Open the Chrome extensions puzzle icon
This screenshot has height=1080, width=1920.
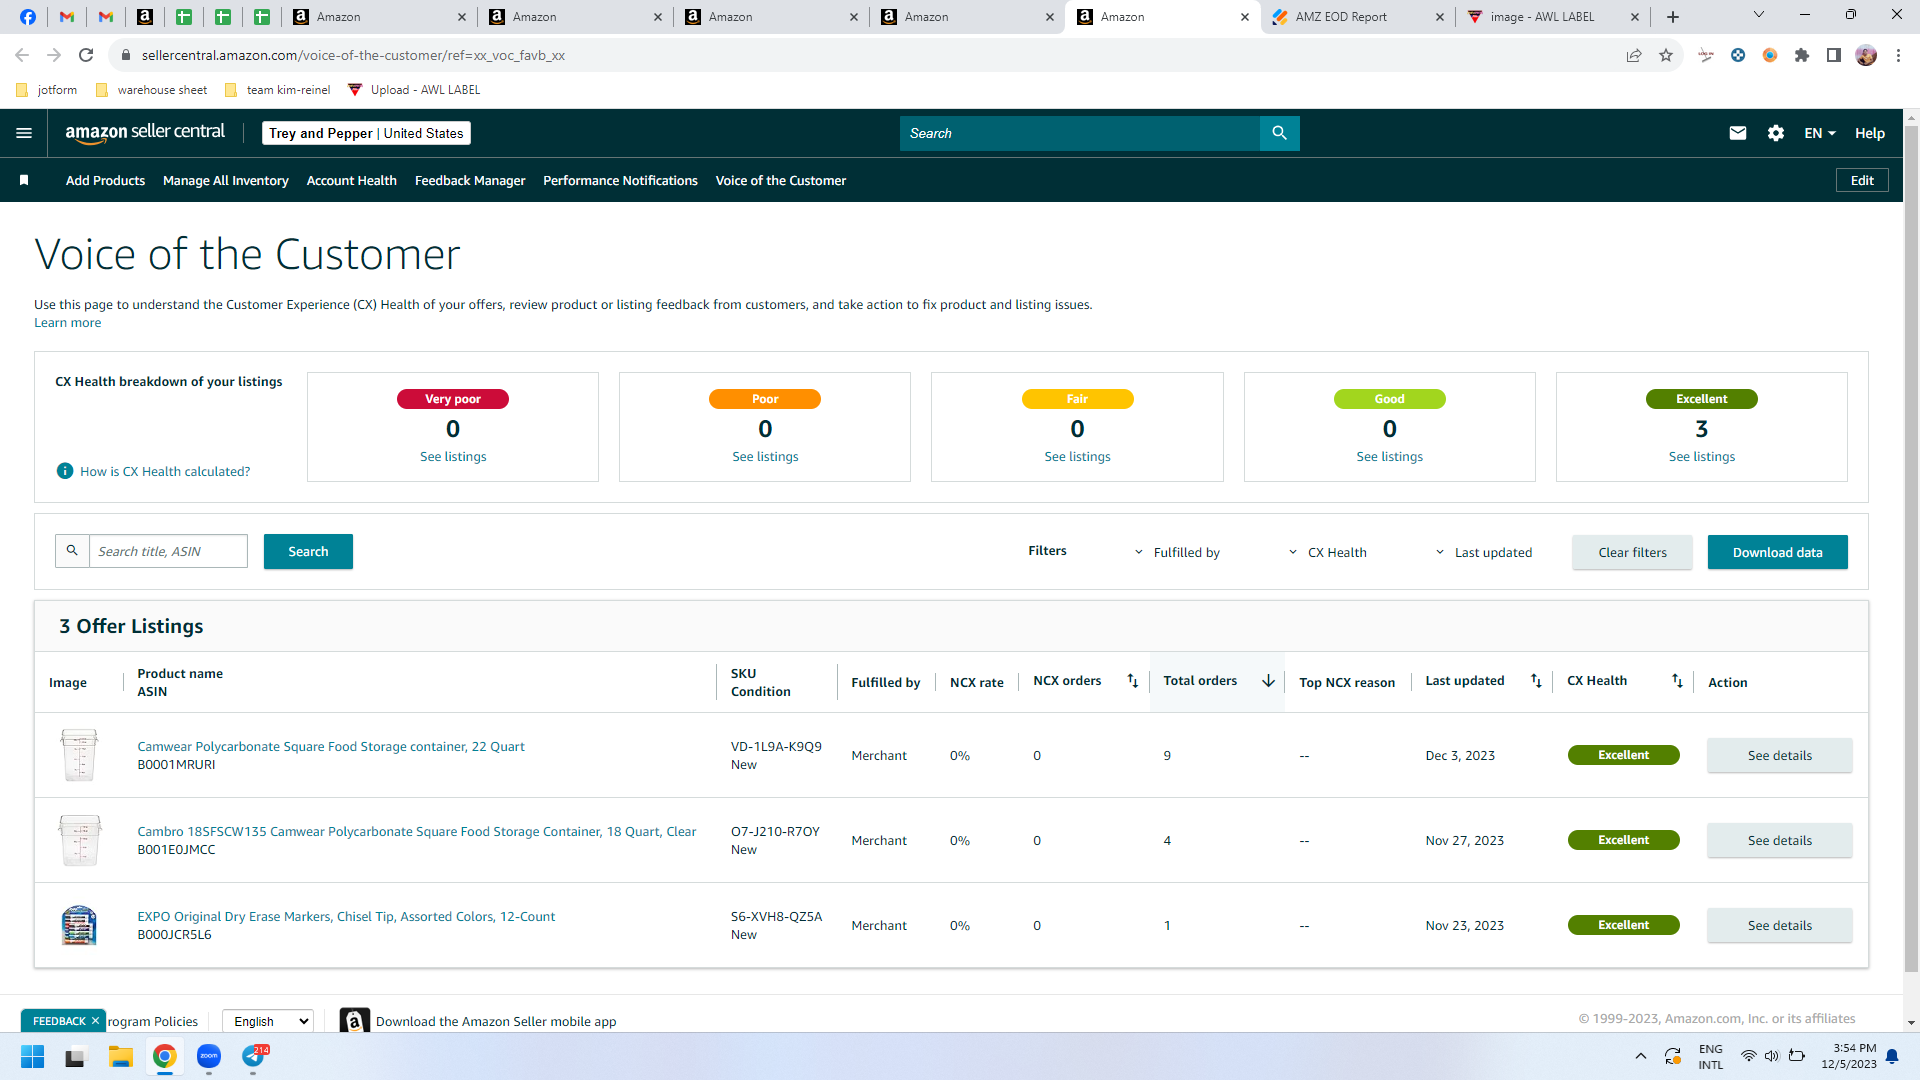(1802, 55)
